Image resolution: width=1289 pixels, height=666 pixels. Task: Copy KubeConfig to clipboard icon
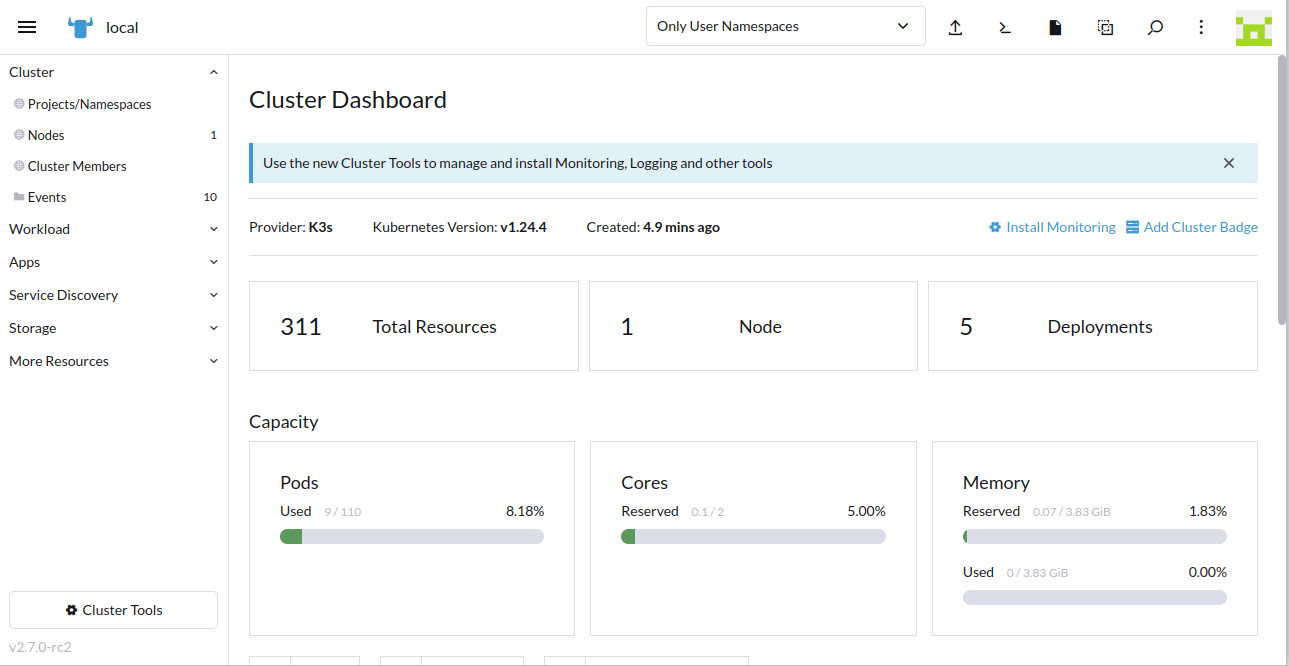coord(1105,28)
